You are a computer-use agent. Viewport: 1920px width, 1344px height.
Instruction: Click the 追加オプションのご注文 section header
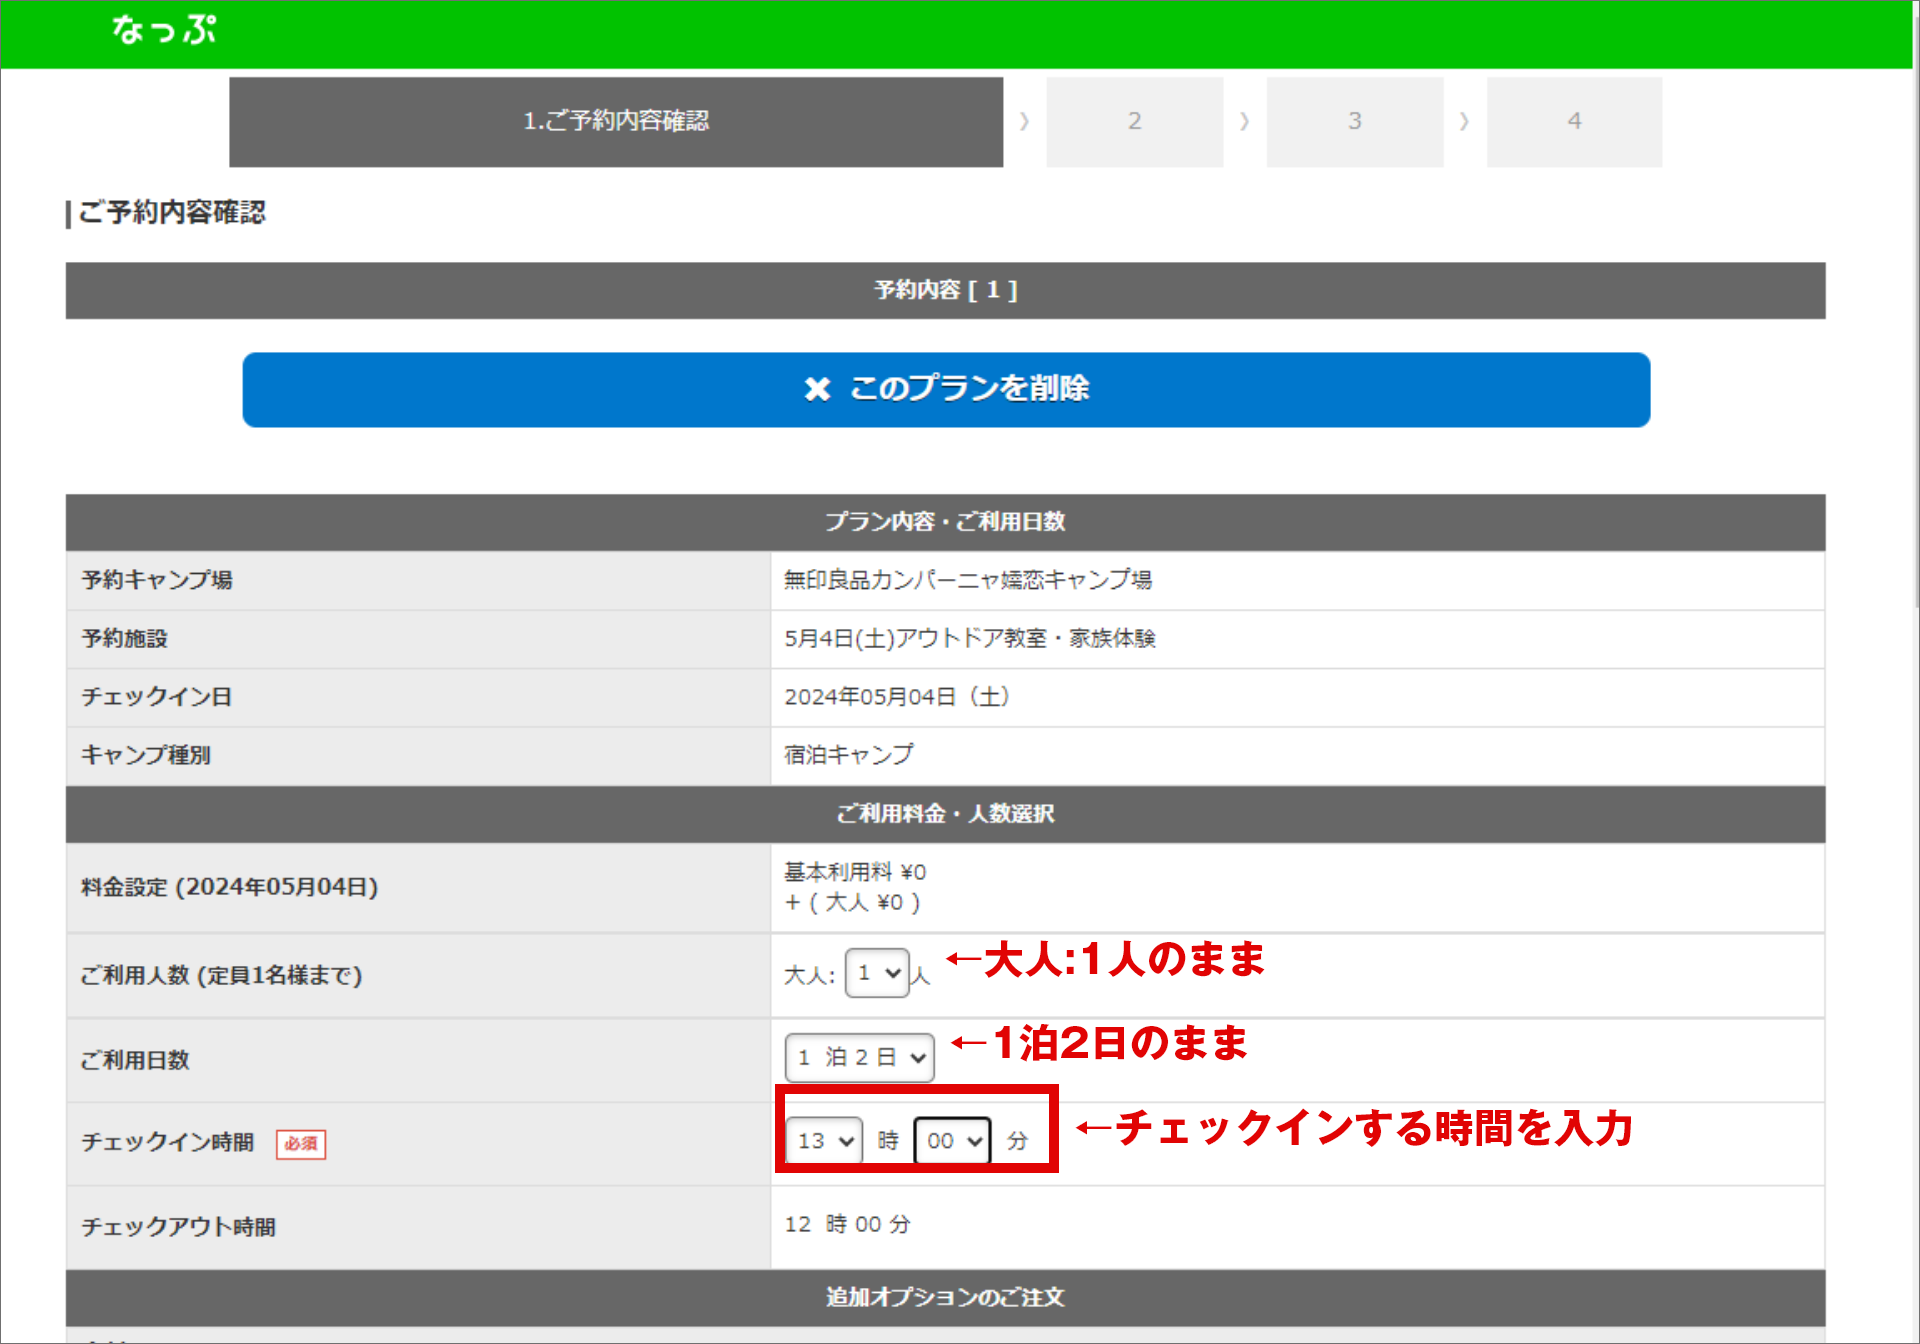point(946,1298)
